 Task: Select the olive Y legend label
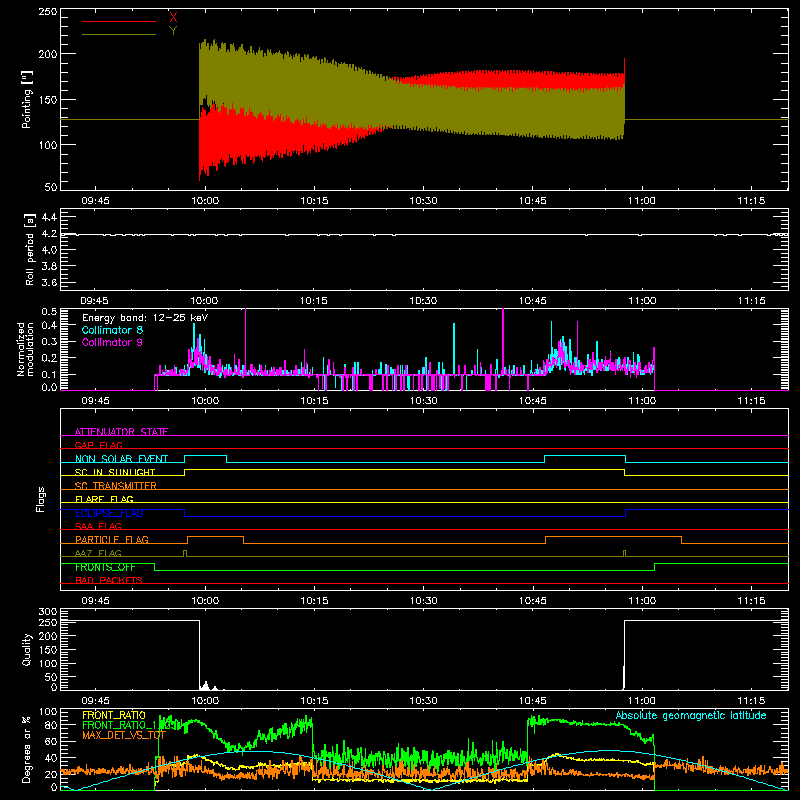point(173,31)
